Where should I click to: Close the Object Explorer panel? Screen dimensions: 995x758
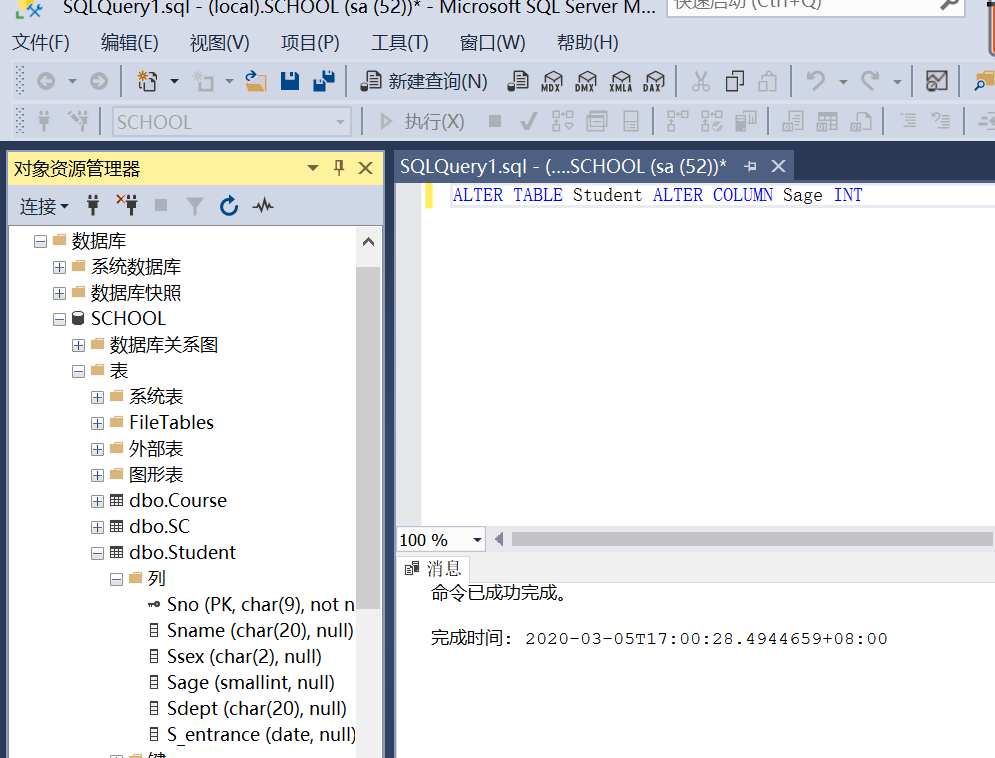(x=366, y=168)
